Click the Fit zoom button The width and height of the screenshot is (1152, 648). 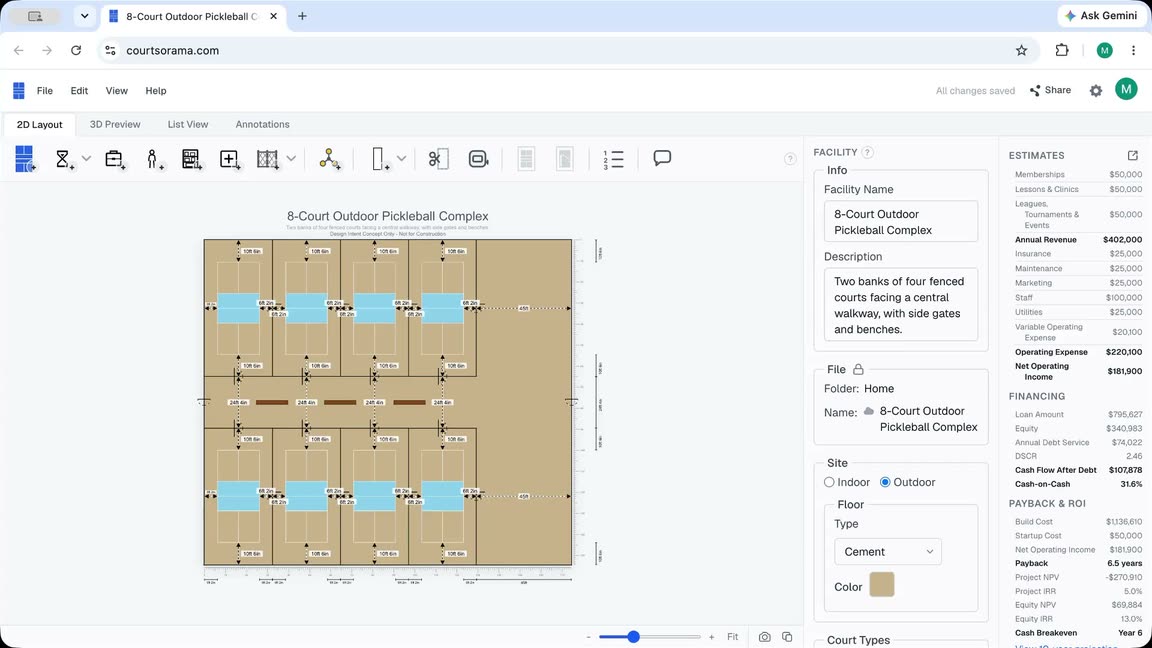pyautogui.click(x=732, y=637)
